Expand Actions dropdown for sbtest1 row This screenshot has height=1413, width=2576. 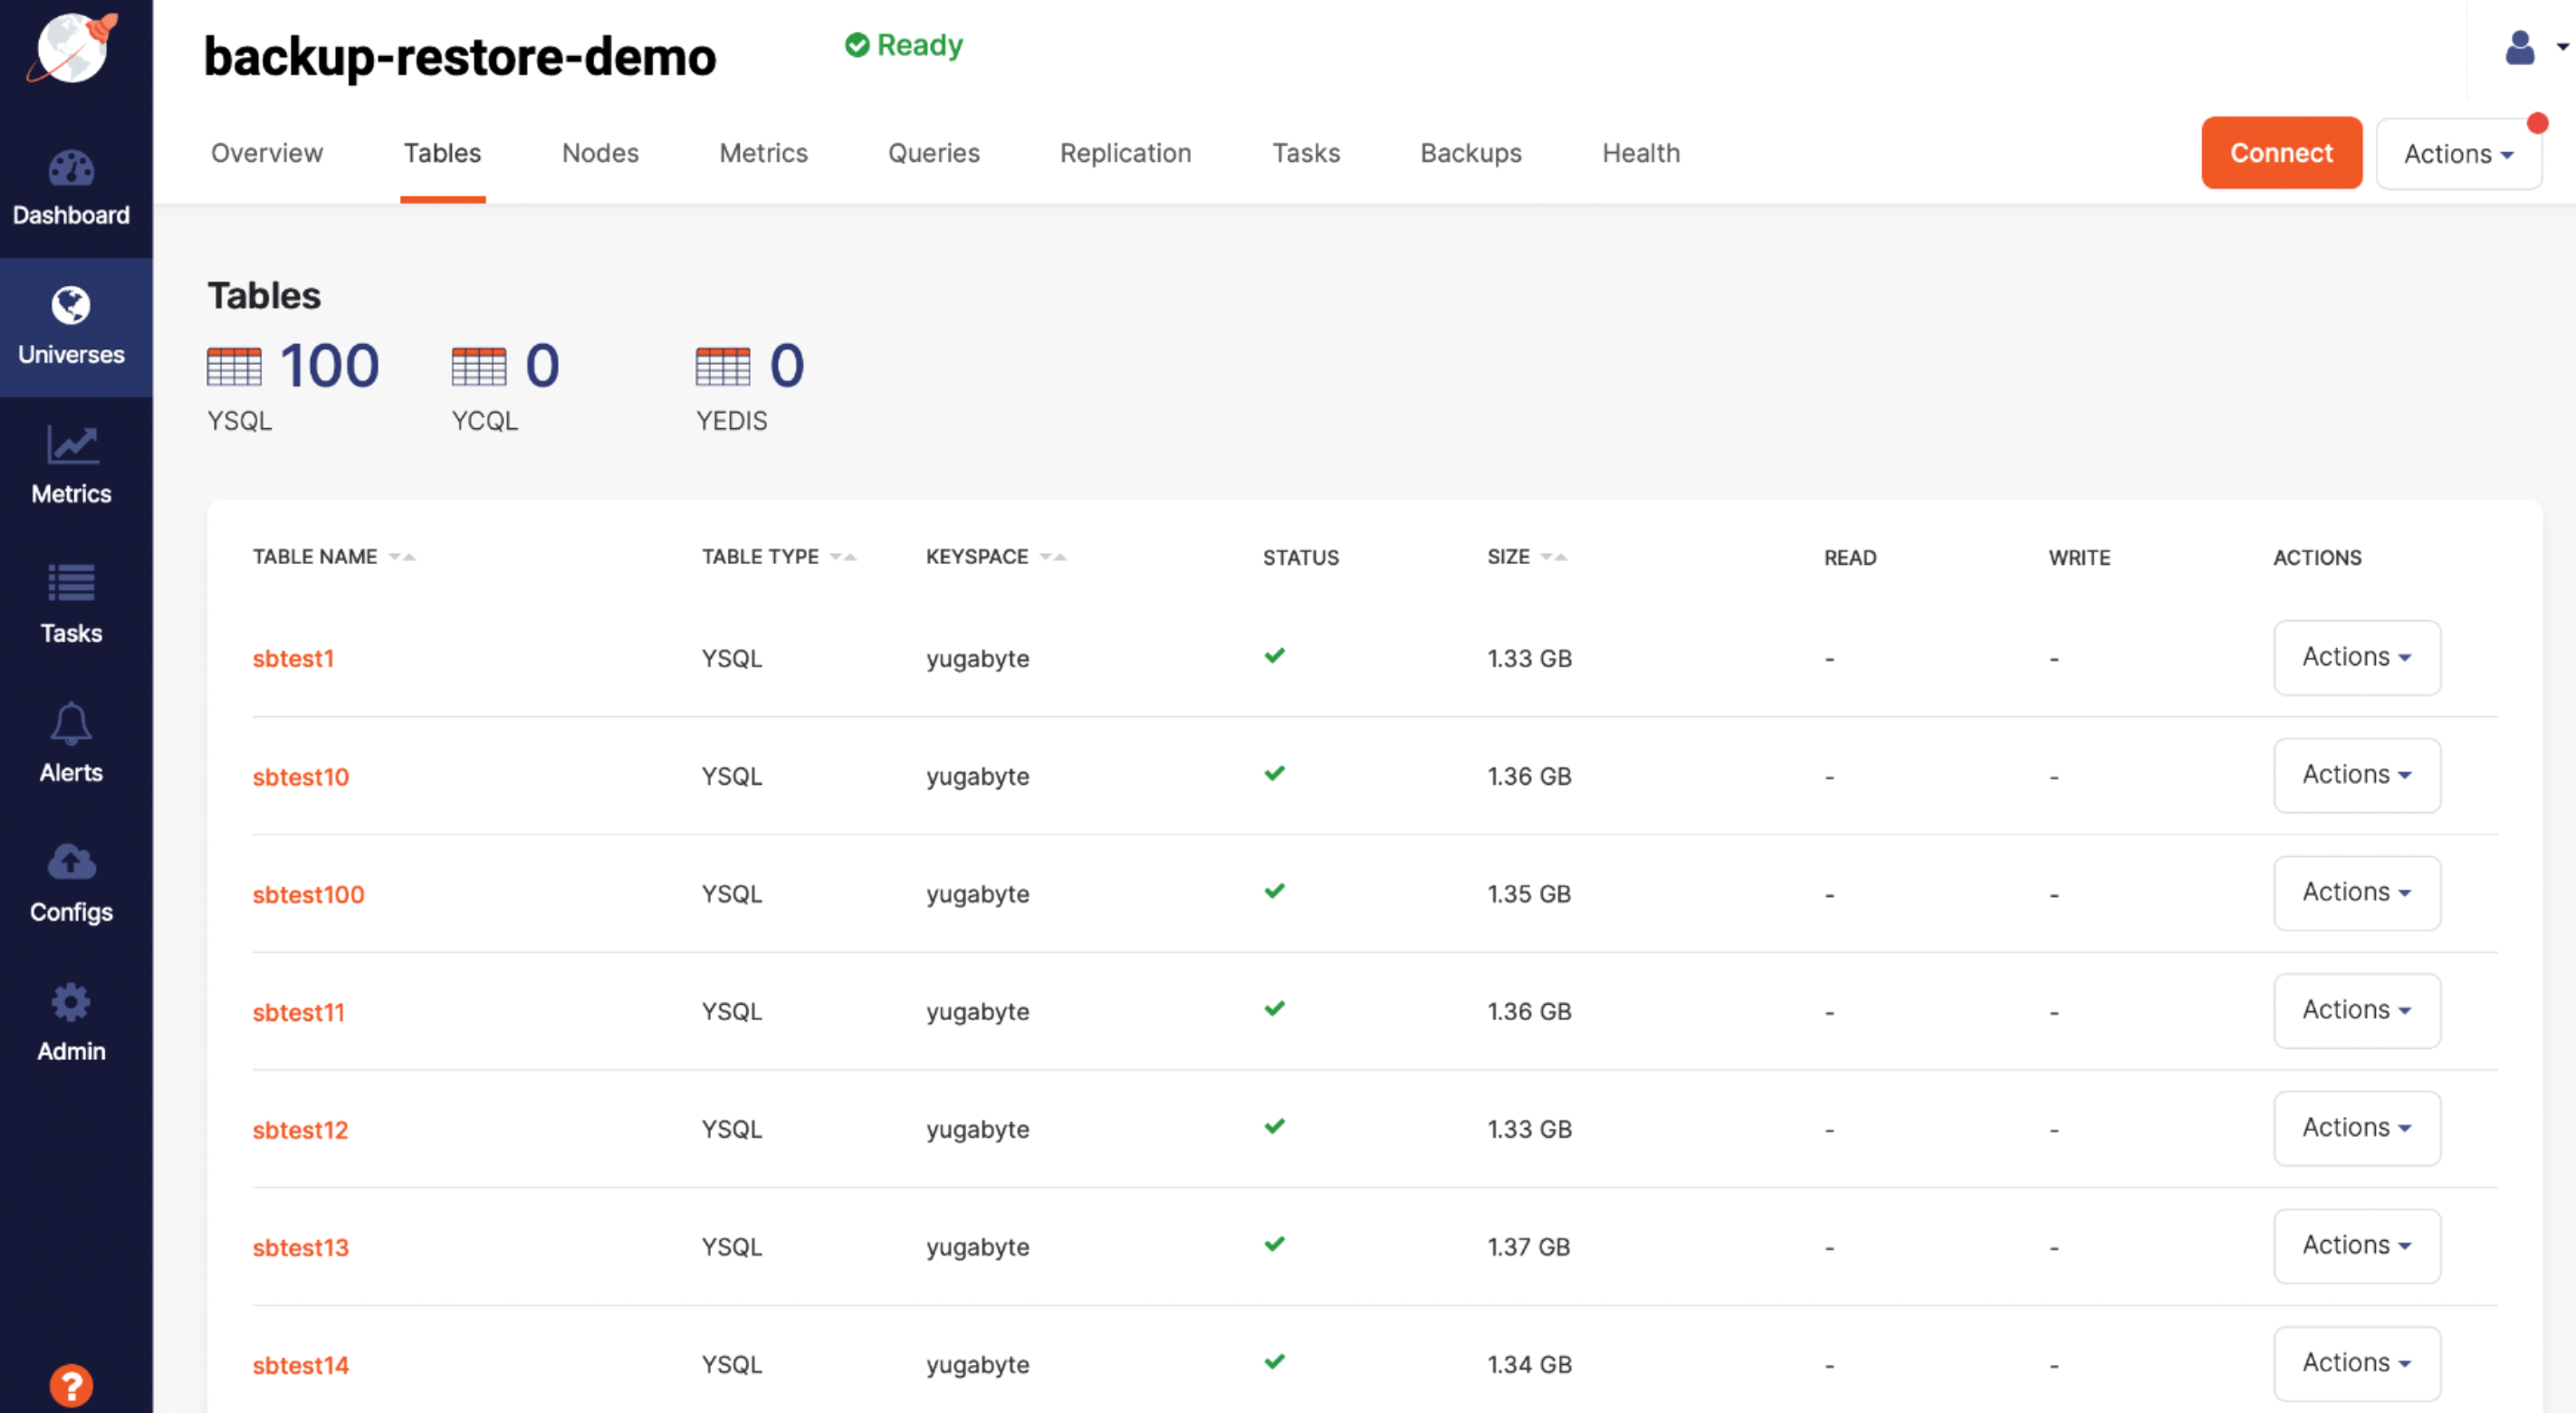[x=2356, y=658]
